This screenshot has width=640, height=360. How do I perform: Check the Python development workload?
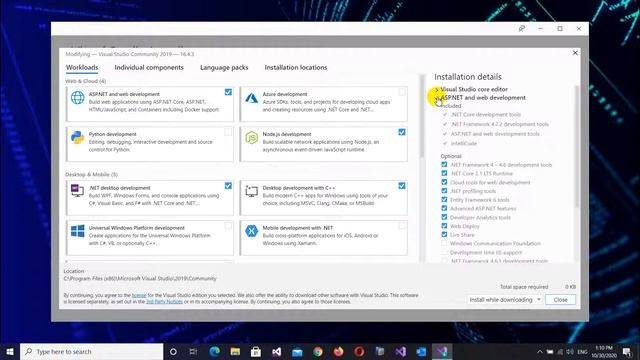(228, 132)
